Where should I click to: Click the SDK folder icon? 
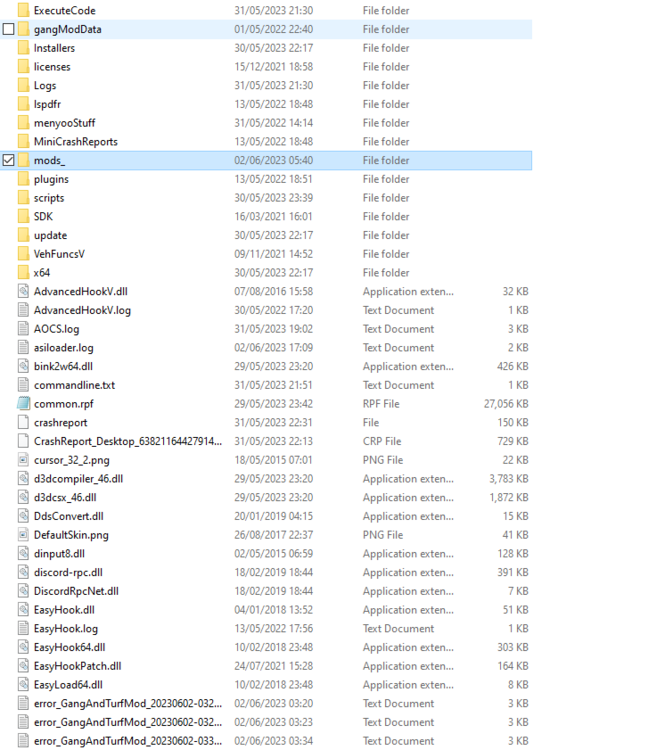pos(23,216)
